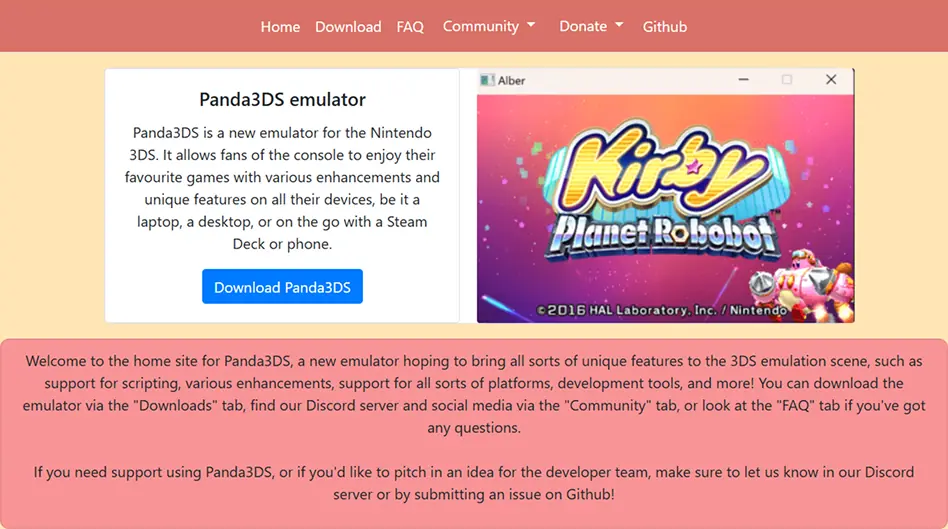Click the pink star in Kirby logo
Viewport: 948px width, 529px height.
[693, 166]
